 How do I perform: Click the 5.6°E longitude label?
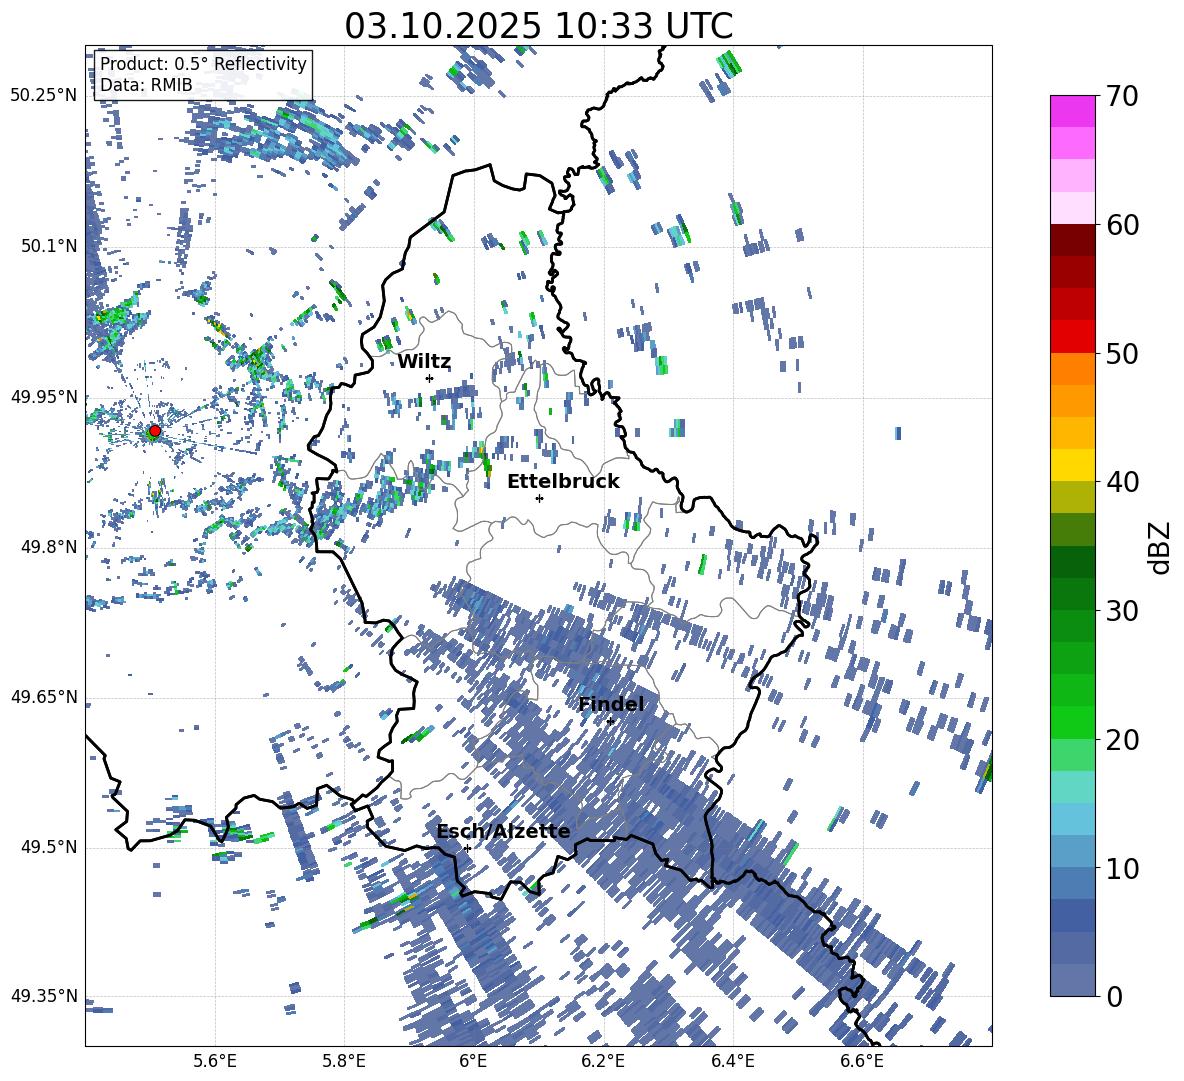pyautogui.click(x=215, y=1061)
